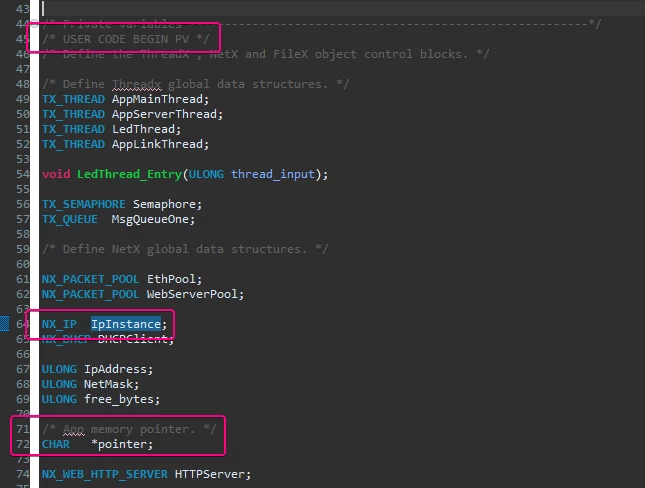Place cursor on empty line 43
This screenshot has height=488, width=645.
341,9
